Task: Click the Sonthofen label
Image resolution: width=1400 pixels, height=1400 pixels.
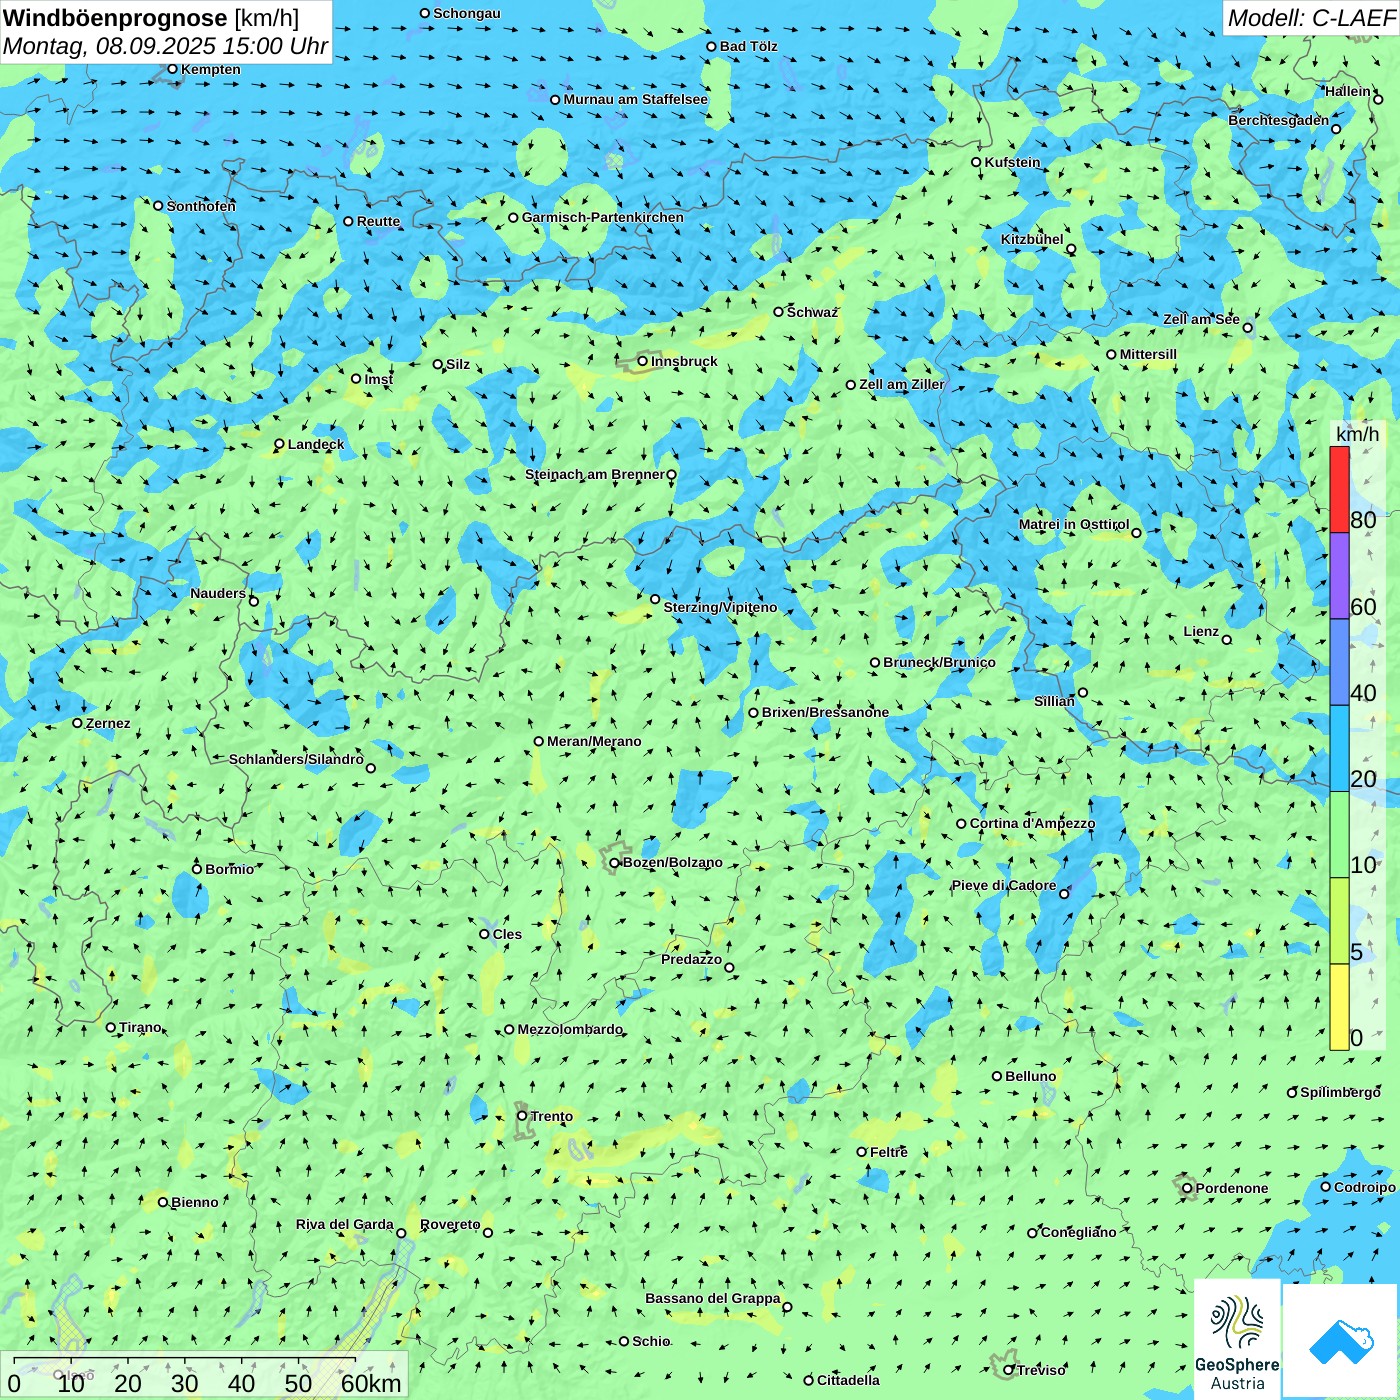Action: pos(201,206)
